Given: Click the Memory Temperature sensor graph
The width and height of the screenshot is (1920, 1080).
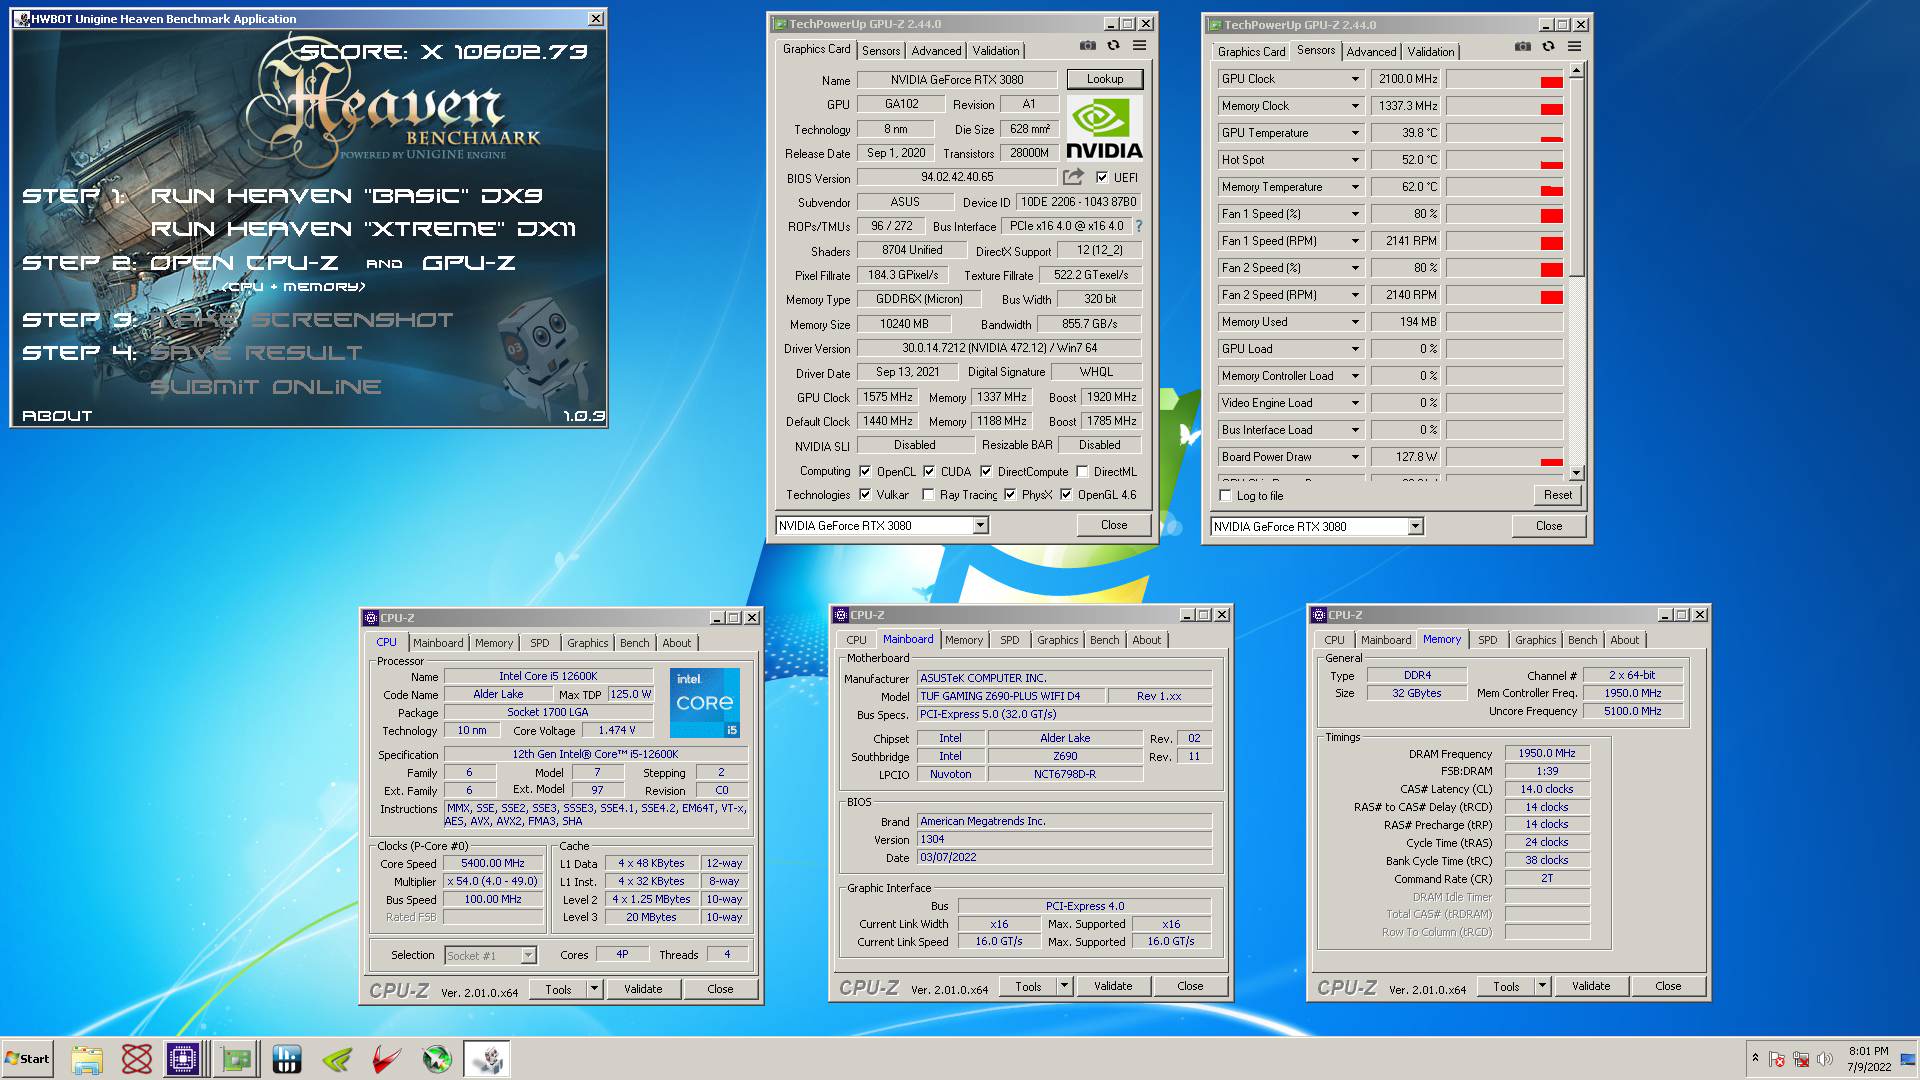Looking at the screenshot, I should point(1504,187).
